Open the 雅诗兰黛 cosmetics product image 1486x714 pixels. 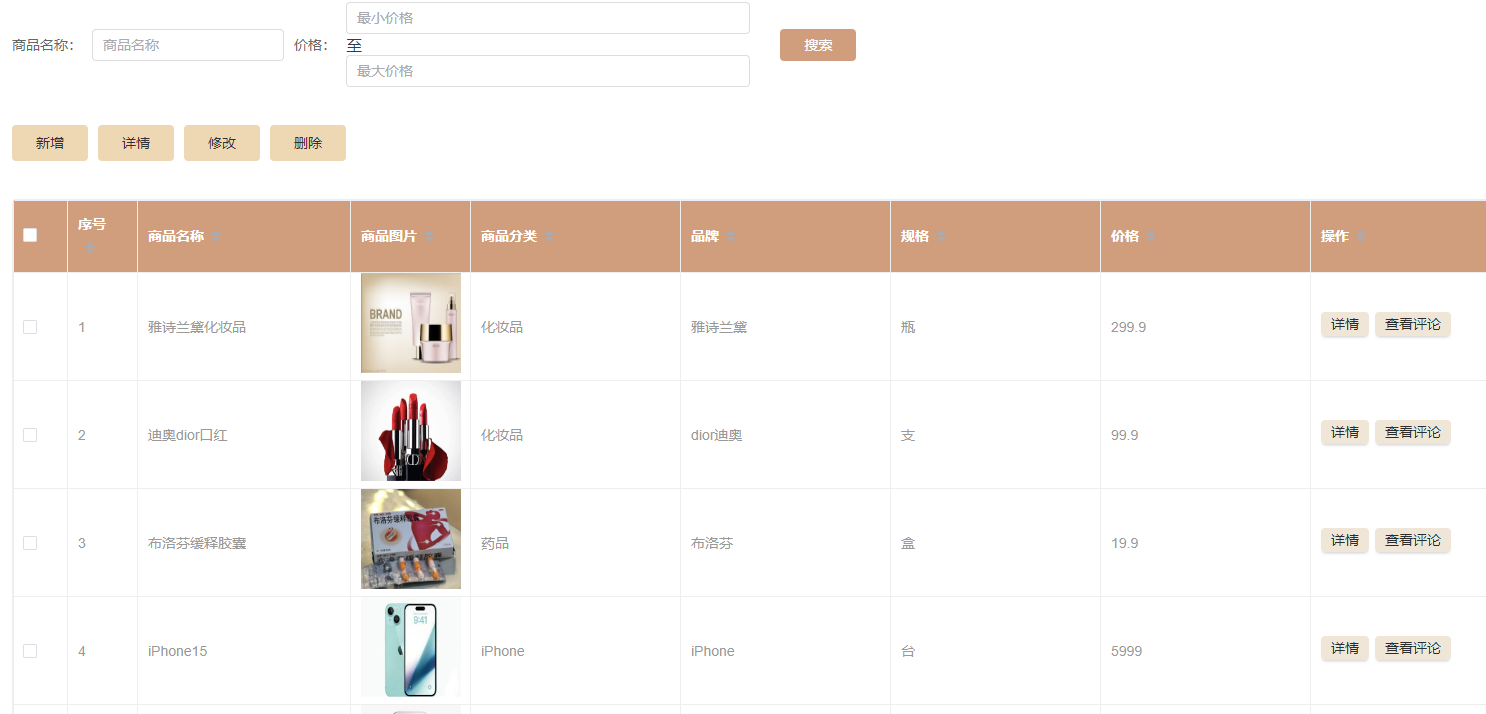(x=411, y=323)
